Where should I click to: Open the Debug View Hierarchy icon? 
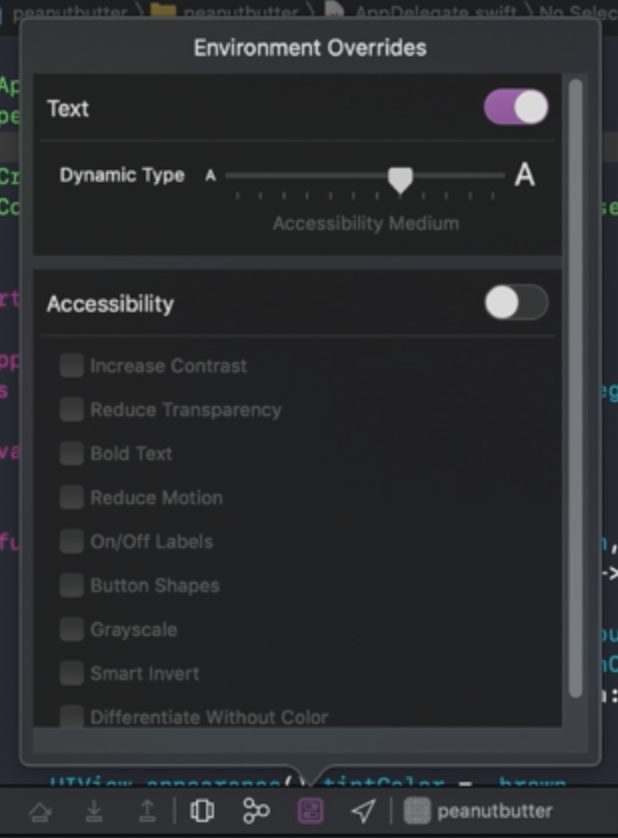click(x=202, y=811)
